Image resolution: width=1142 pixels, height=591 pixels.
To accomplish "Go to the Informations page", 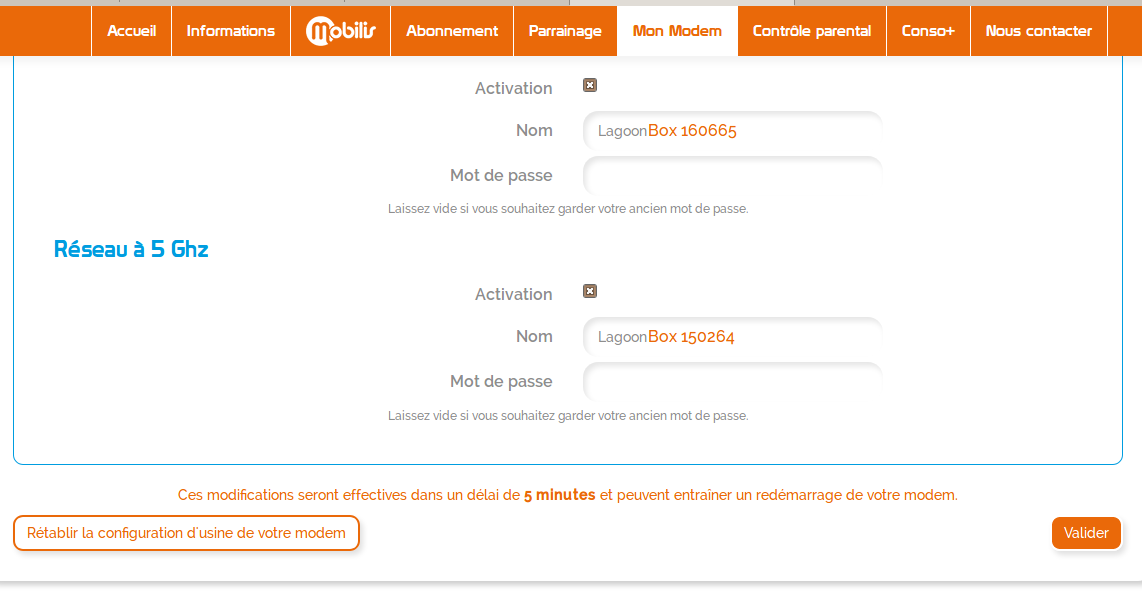I will coord(231,31).
